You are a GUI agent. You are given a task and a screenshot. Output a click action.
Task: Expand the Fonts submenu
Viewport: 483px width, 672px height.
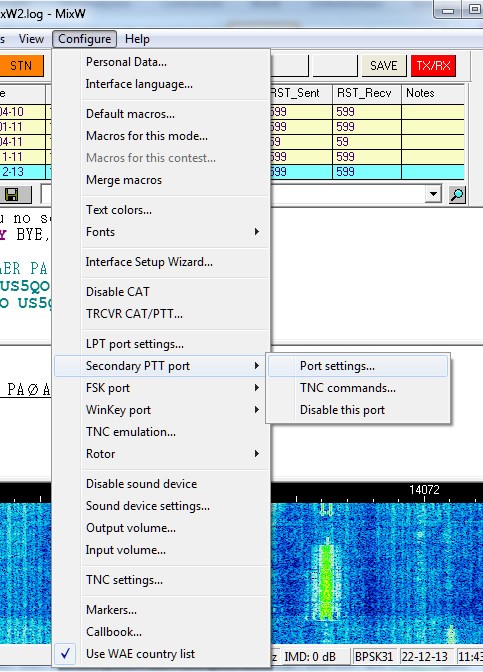click(162, 232)
